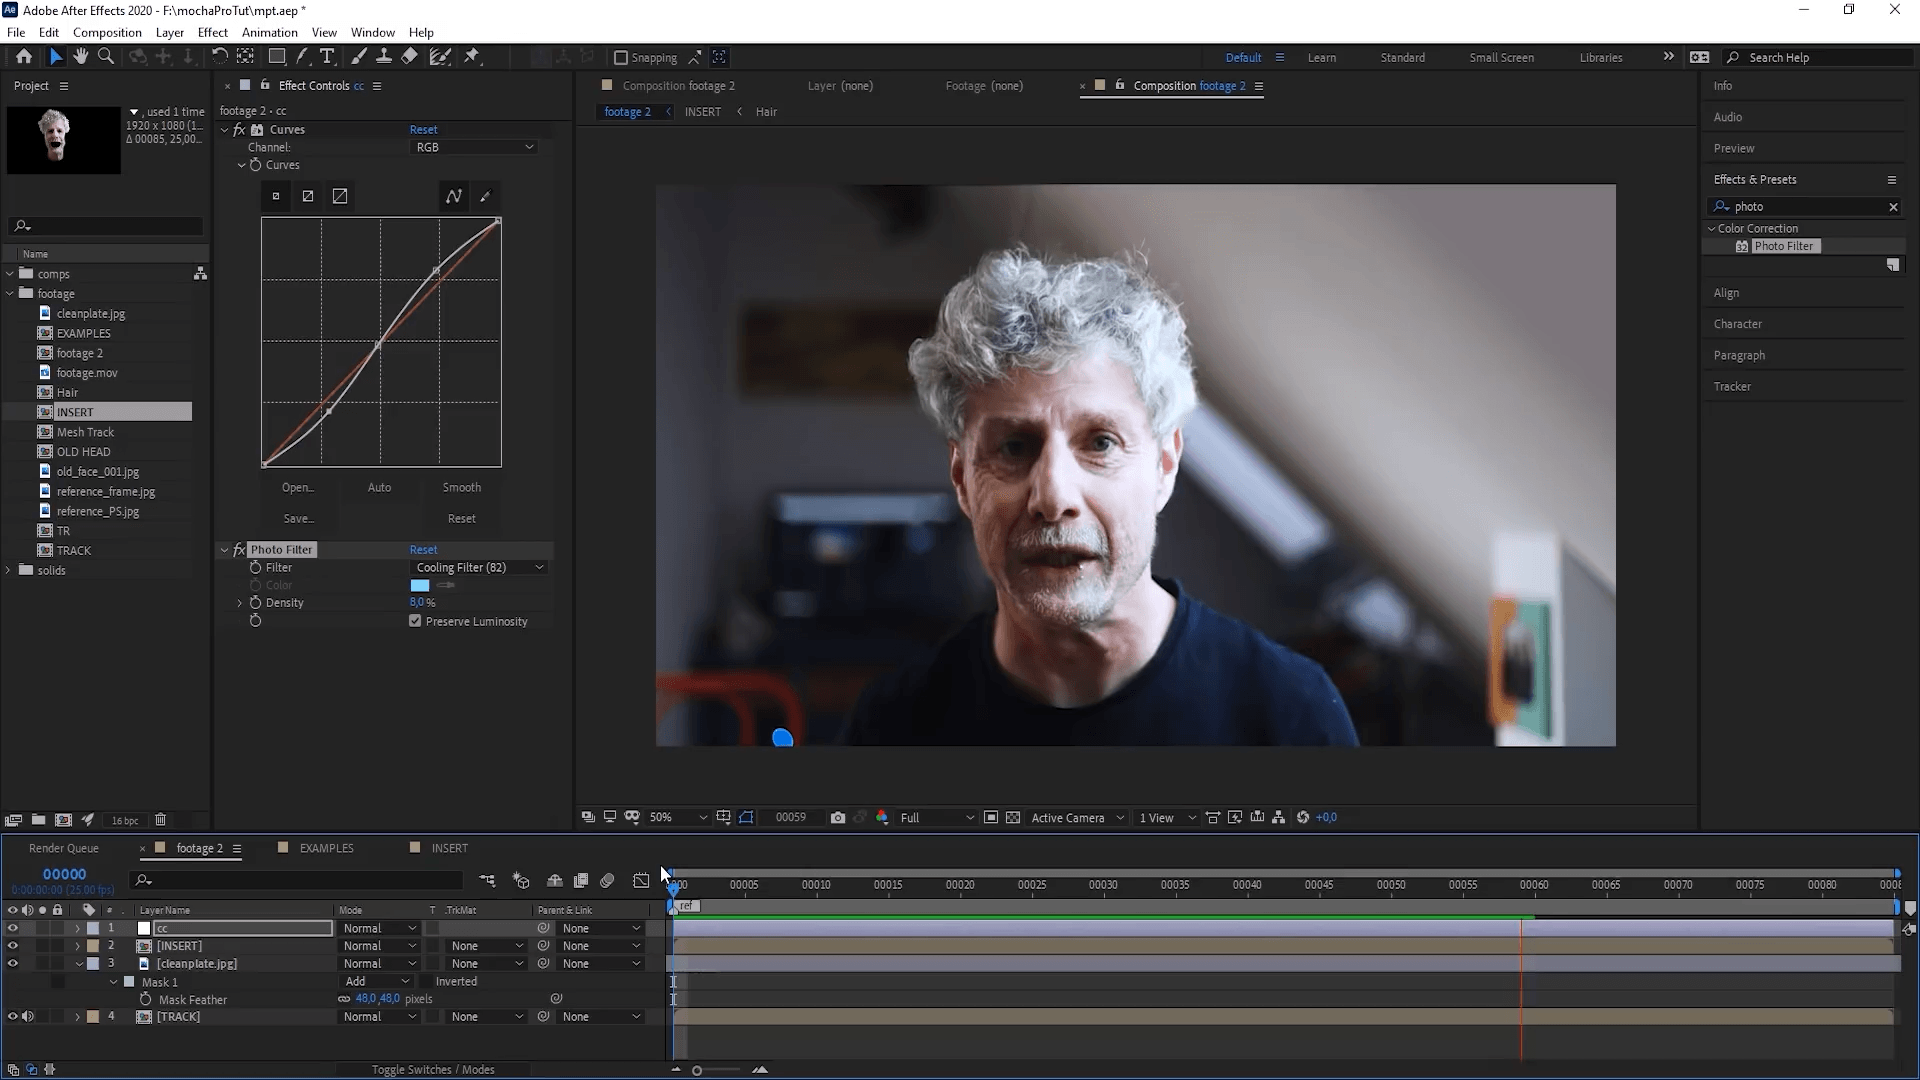Select the Type tool
This screenshot has height=1080, width=1920.
(x=327, y=57)
